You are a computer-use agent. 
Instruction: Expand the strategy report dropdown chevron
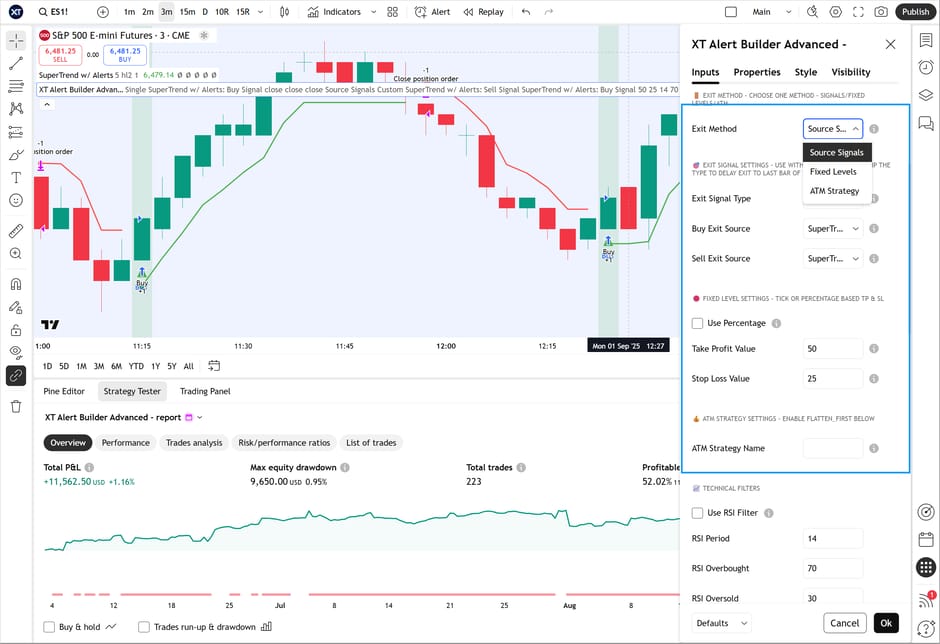200,417
